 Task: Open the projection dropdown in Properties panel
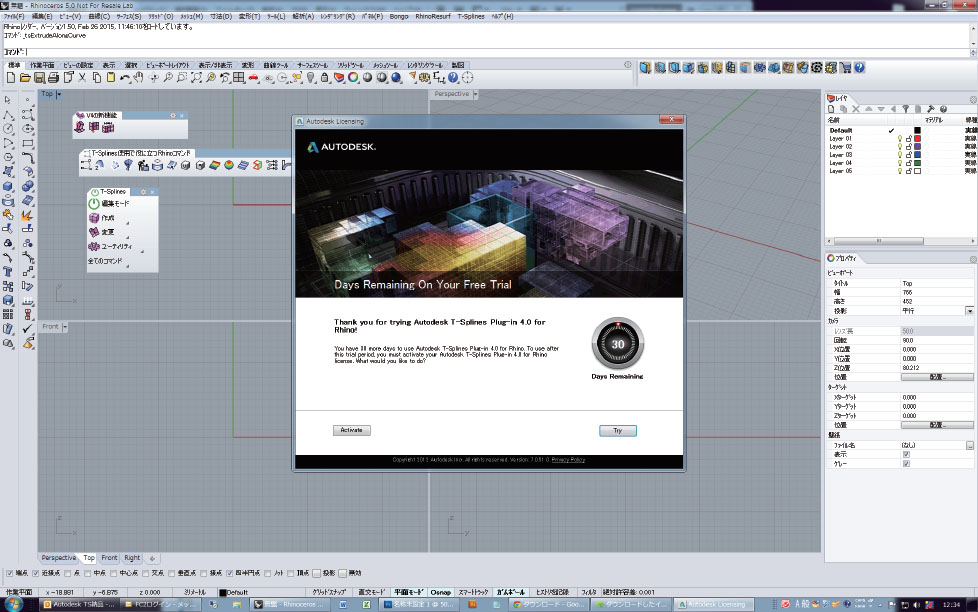tap(969, 311)
